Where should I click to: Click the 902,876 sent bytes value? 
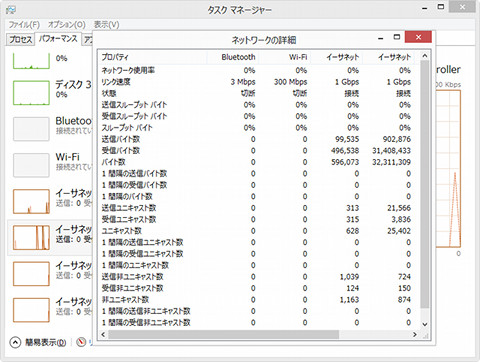coord(397,139)
